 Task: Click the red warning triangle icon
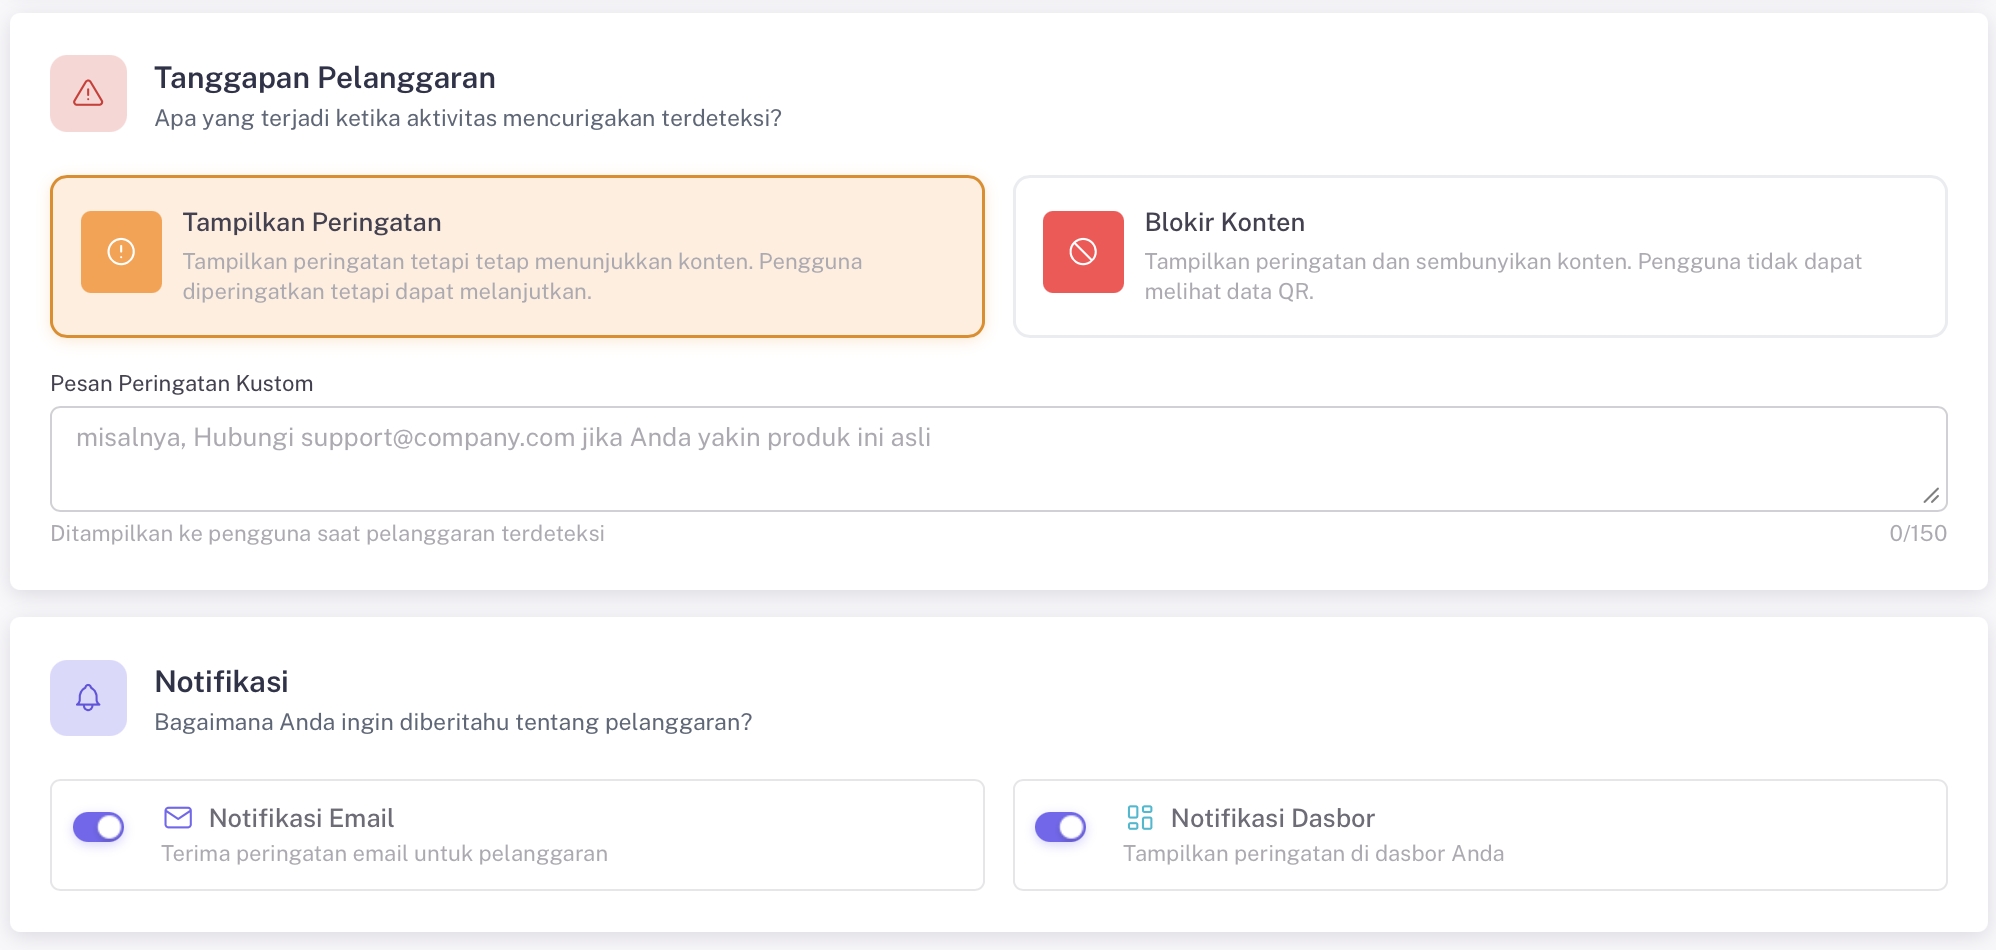tap(88, 93)
